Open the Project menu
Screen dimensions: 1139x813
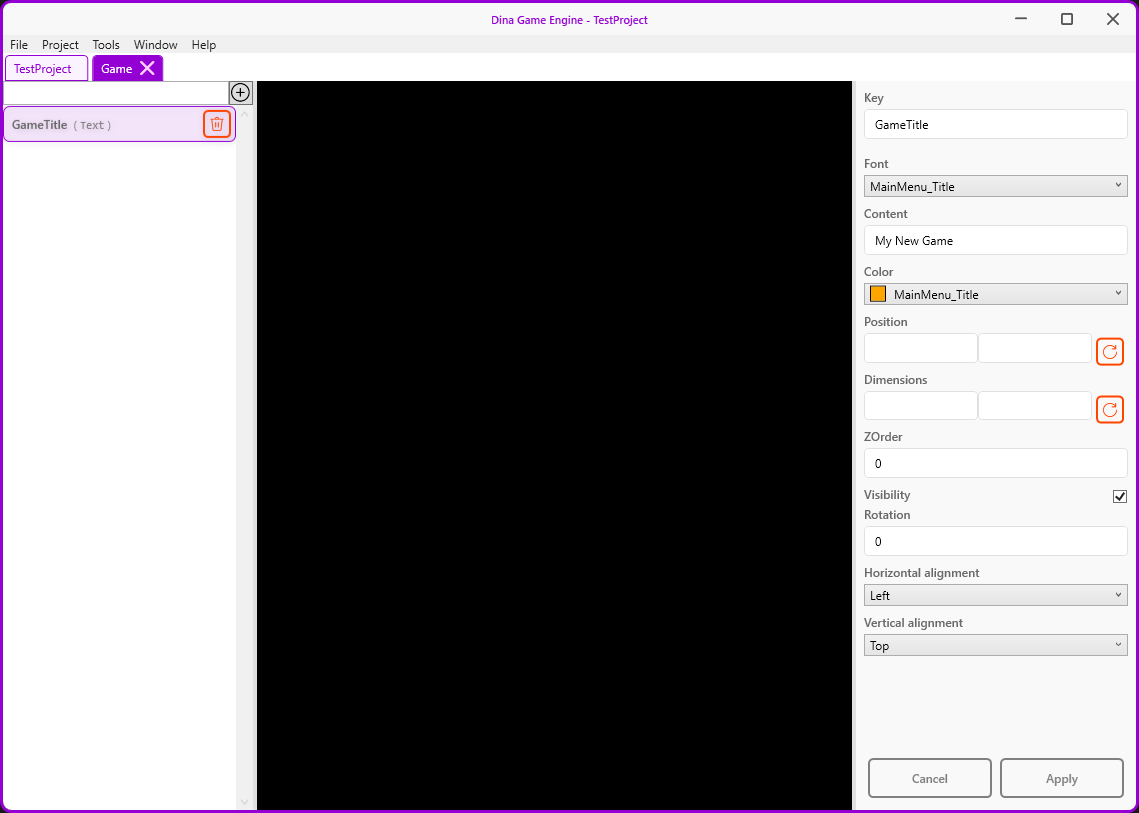point(60,45)
